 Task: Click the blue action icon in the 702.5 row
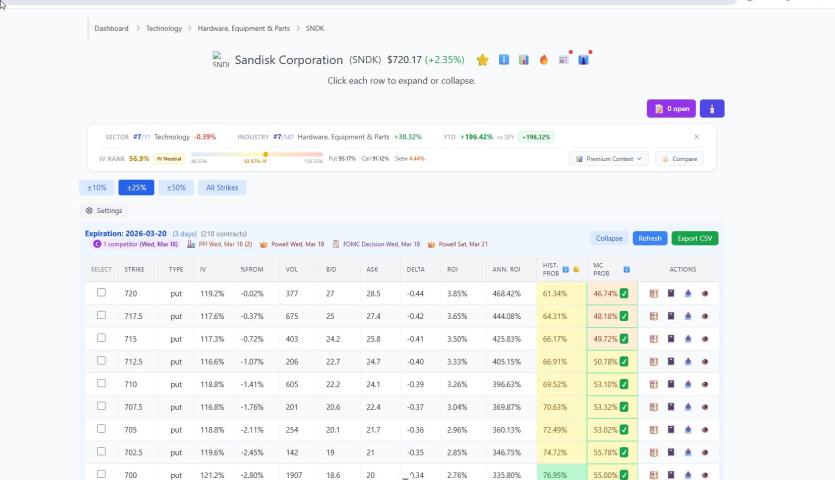point(688,452)
